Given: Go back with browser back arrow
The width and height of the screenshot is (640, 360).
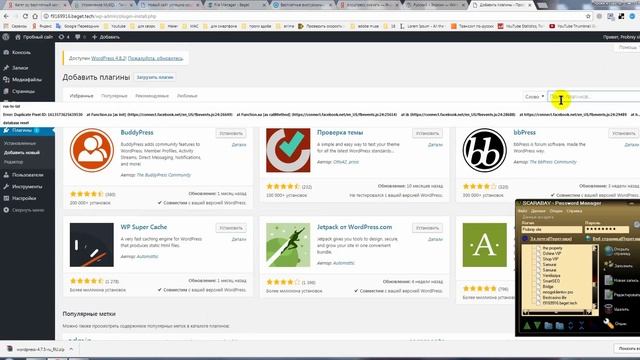Looking at the screenshot, I should pyautogui.click(x=6, y=16).
